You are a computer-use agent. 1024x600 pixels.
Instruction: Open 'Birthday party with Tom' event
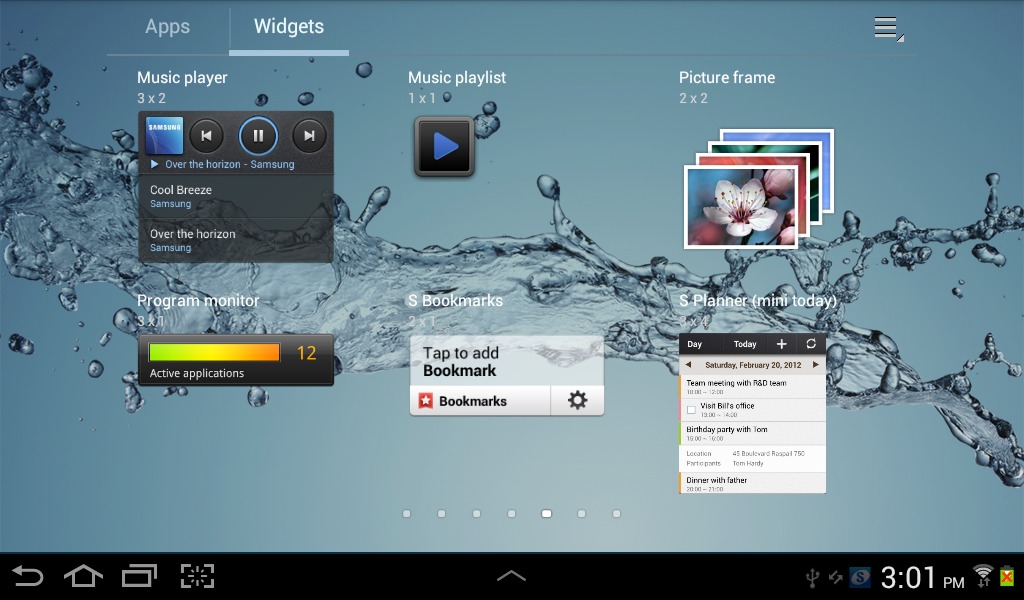click(752, 433)
